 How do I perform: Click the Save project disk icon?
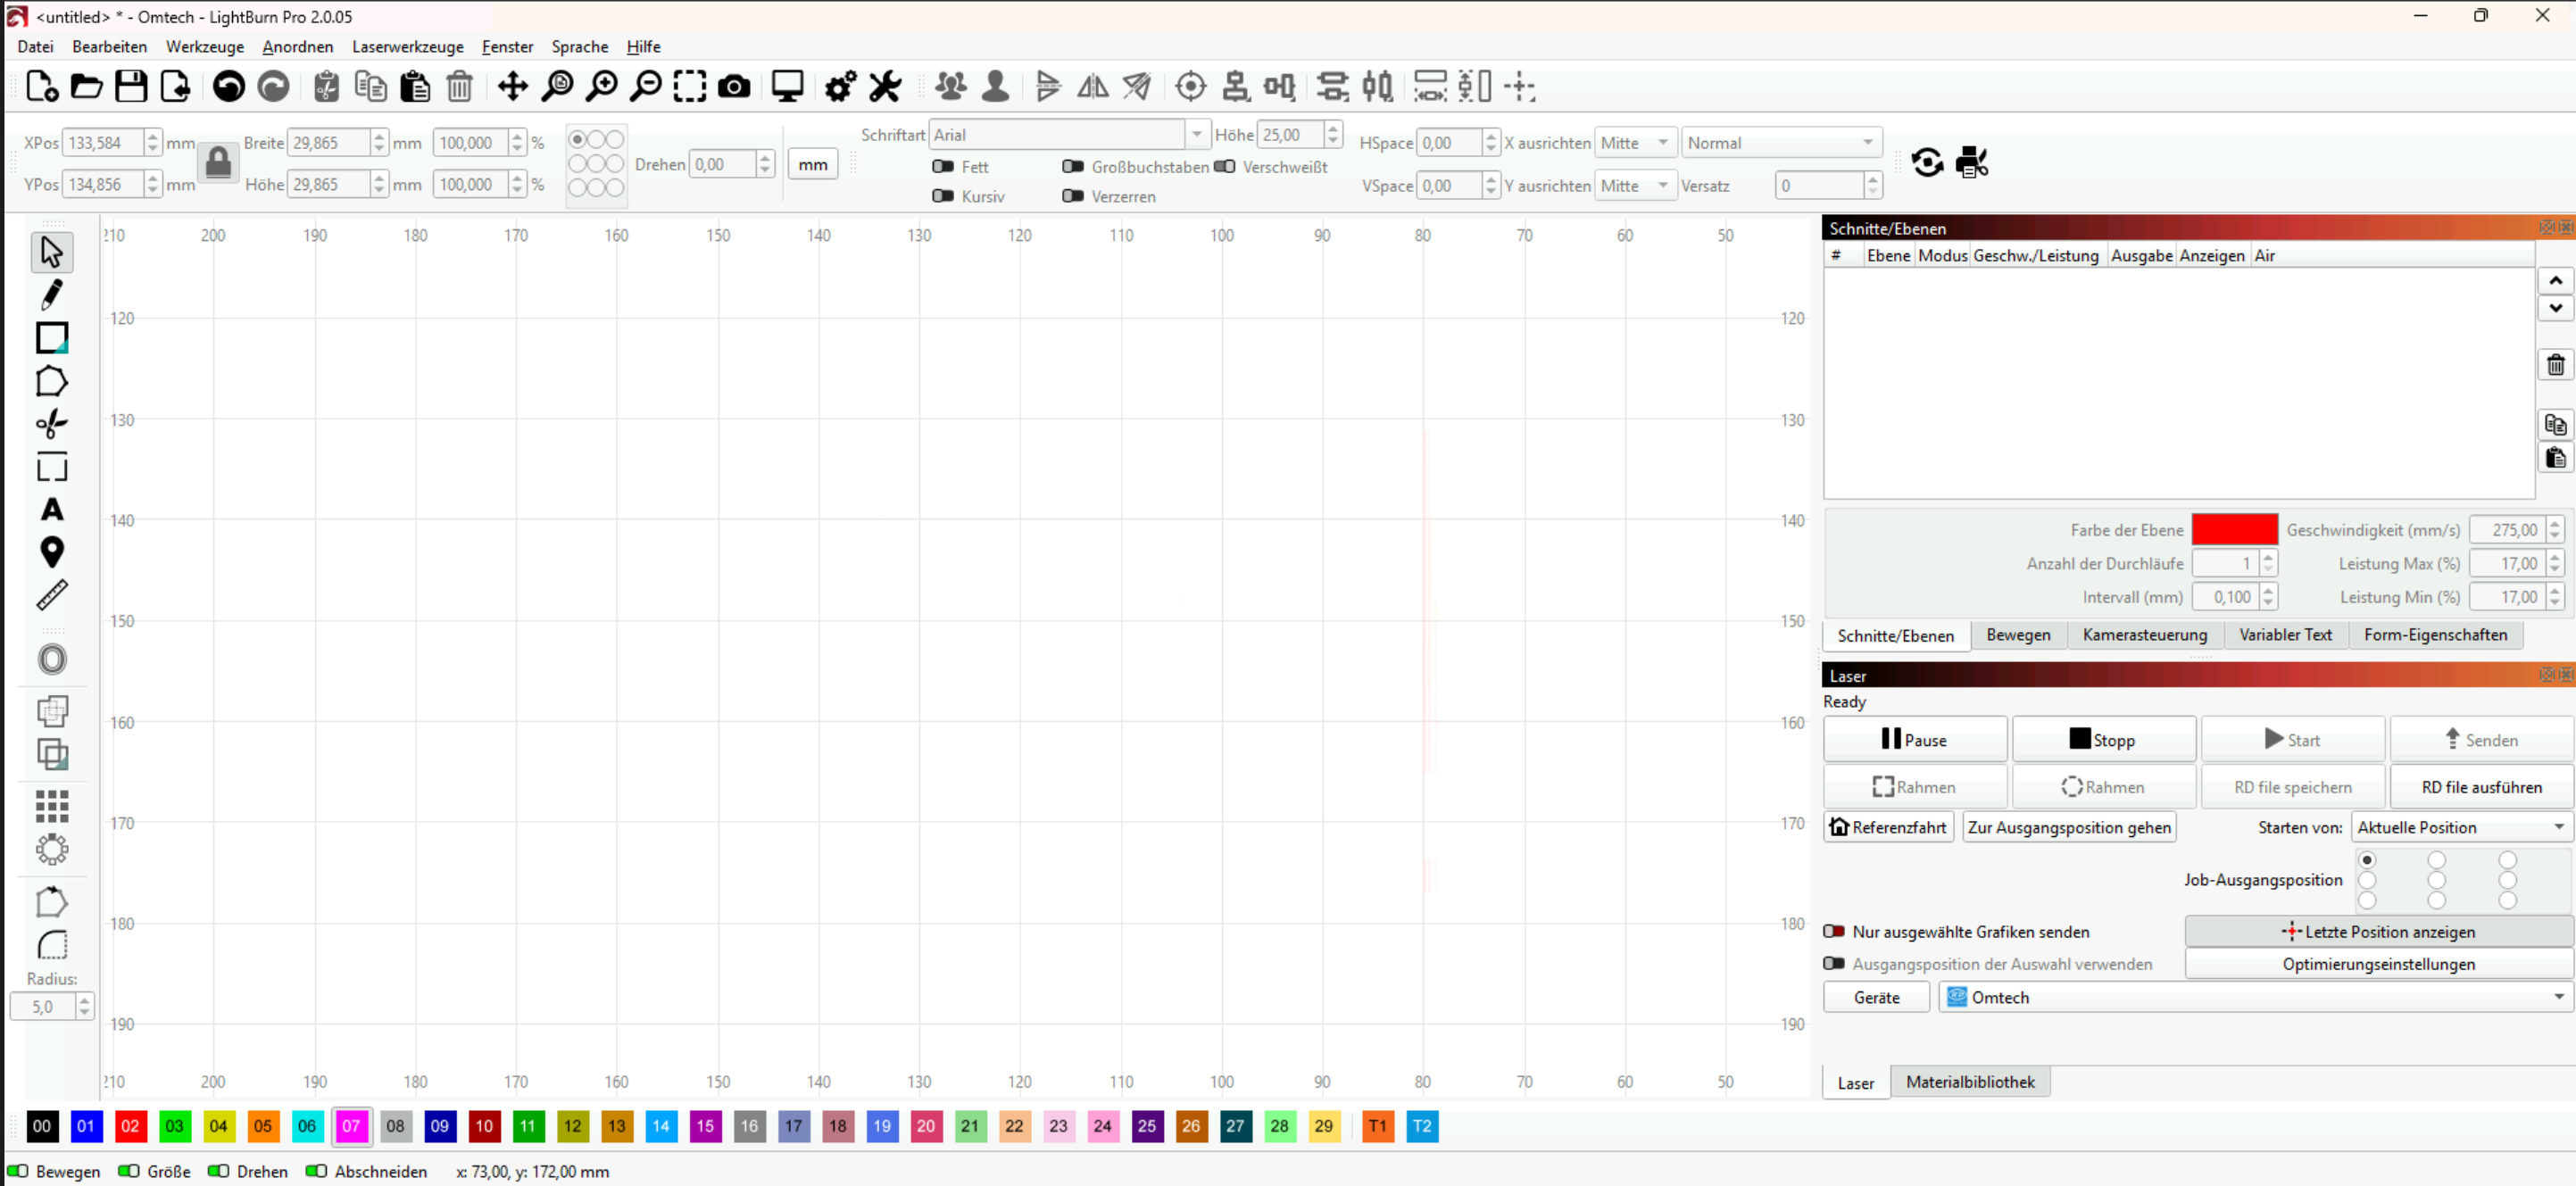[x=130, y=87]
